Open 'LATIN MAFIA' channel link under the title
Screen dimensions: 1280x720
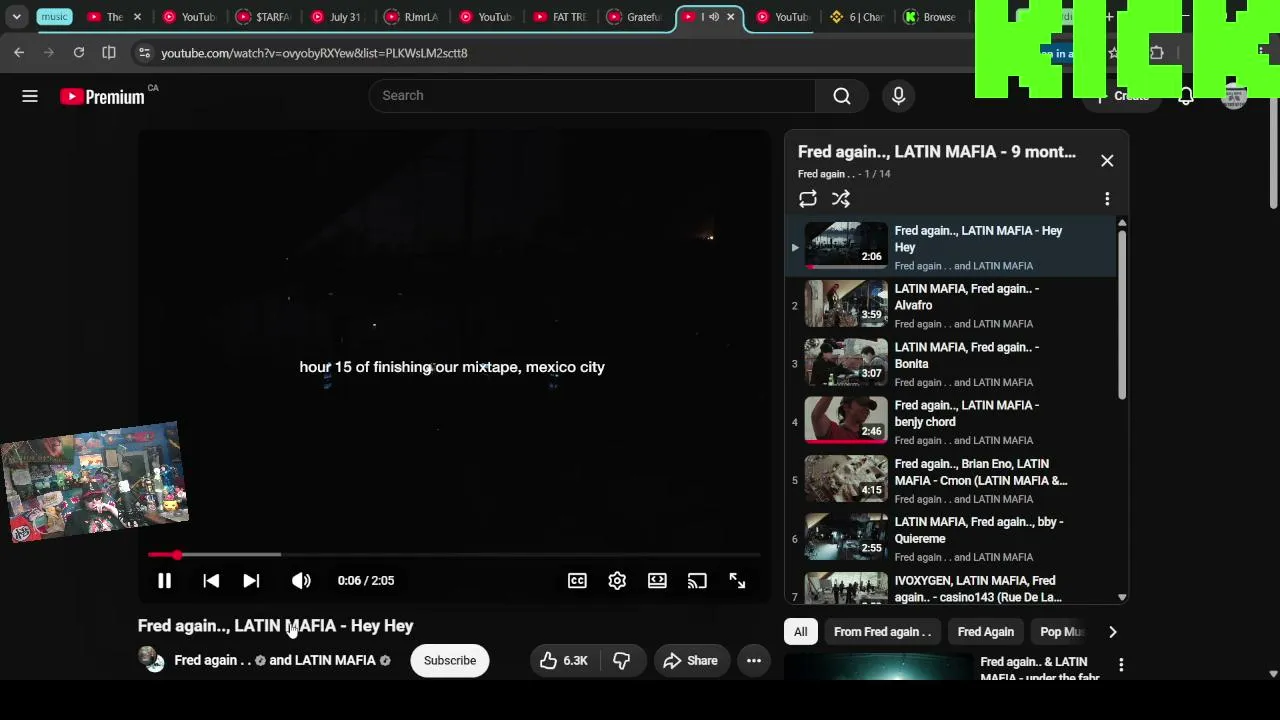pyautogui.click(x=335, y=661)
